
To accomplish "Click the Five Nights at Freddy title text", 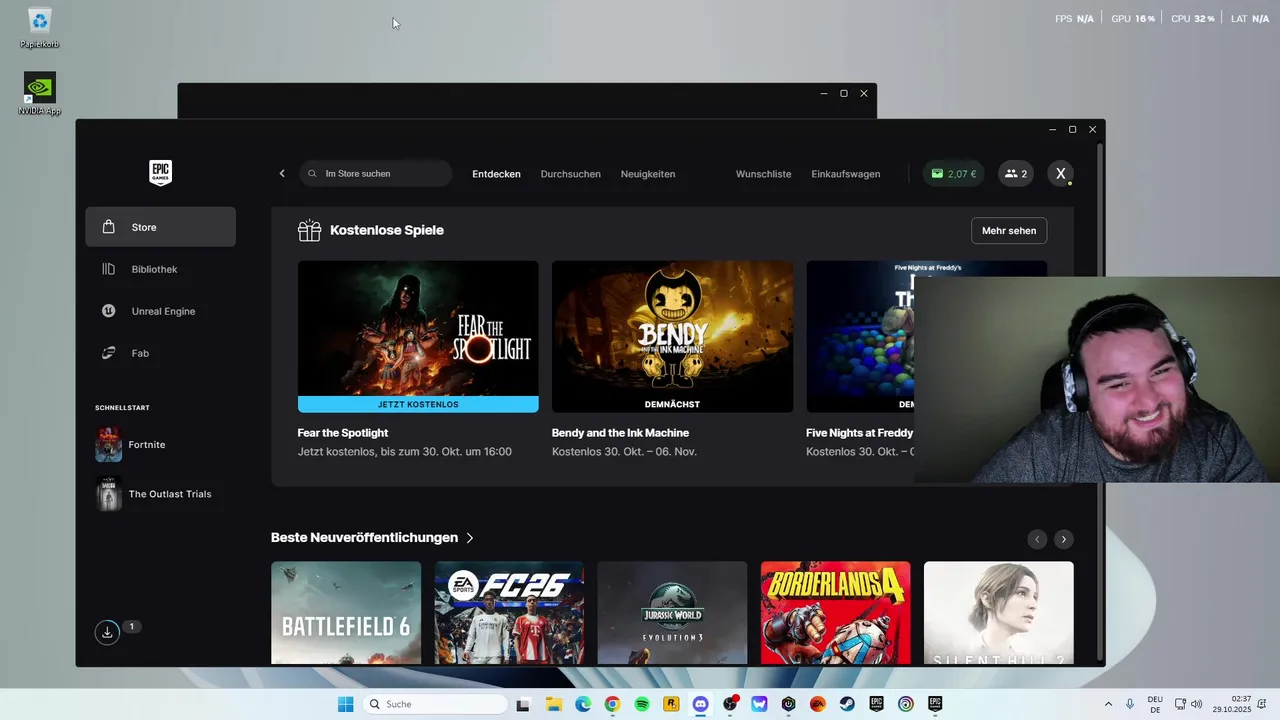I will pyautogui.click(x=860, y=433).
